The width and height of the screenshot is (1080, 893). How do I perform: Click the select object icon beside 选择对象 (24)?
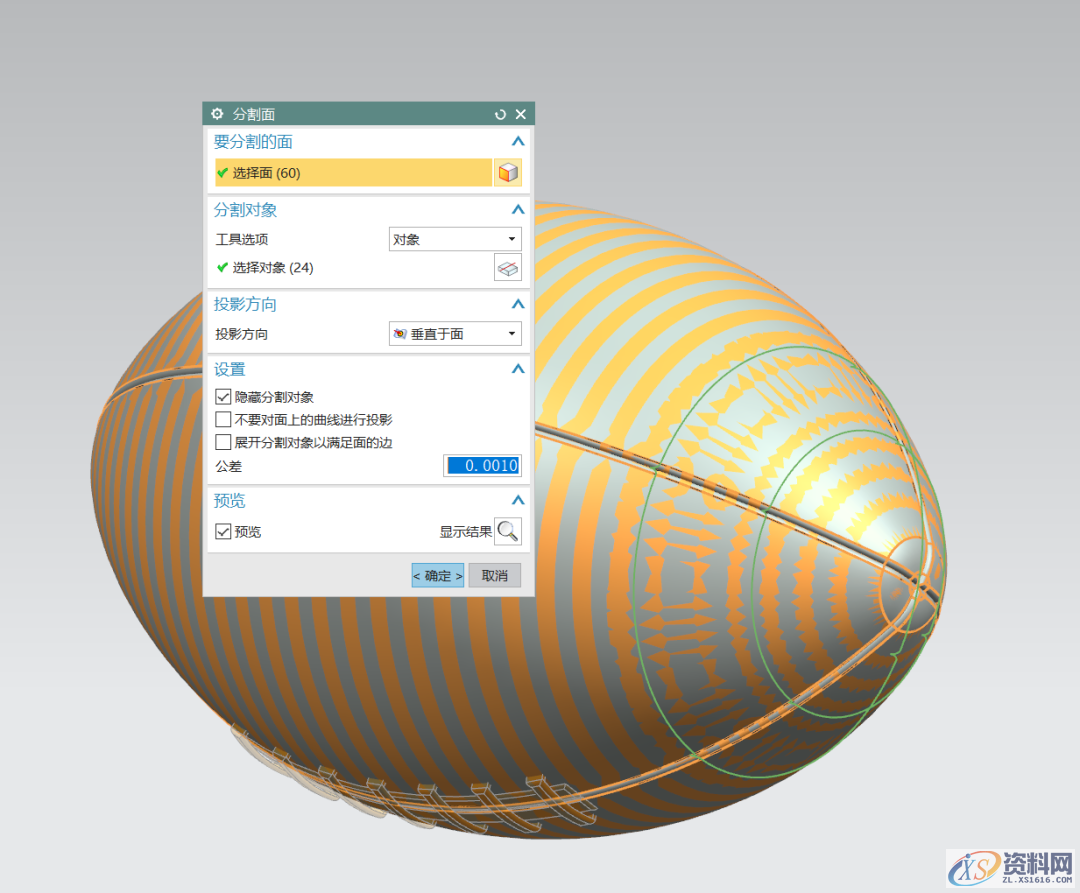(x=508, y=268)
